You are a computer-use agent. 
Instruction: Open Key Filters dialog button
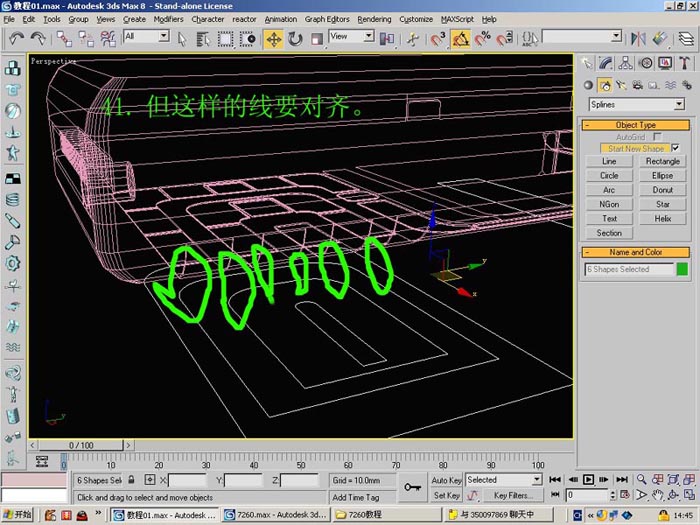(511, 495)
